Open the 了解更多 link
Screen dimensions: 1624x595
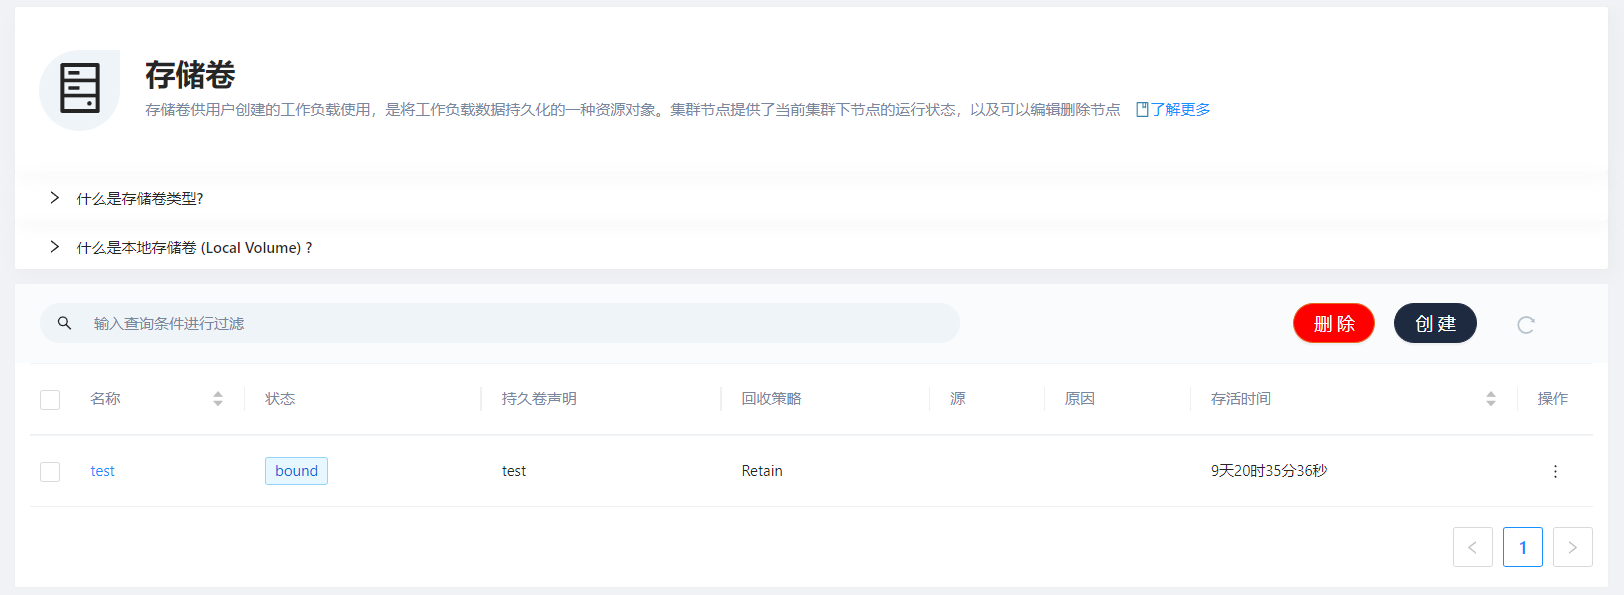(x=1180, y=109)
